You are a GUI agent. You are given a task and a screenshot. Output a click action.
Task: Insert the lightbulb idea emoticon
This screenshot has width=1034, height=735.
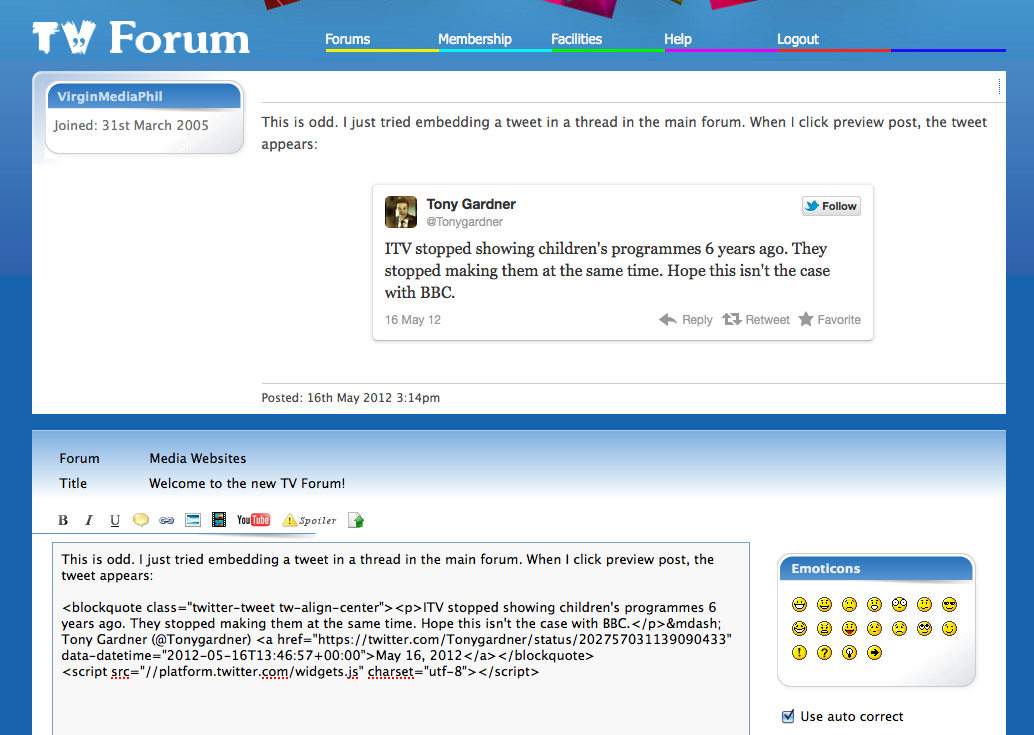[849, 653]
